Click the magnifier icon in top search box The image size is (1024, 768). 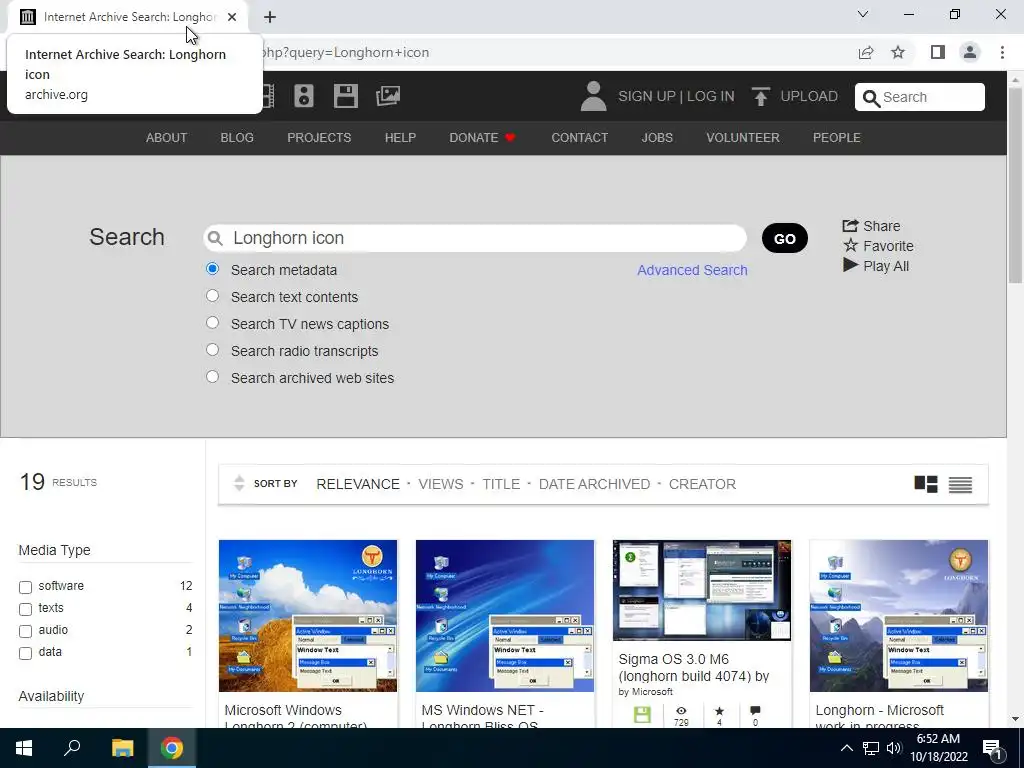(871, 98)
